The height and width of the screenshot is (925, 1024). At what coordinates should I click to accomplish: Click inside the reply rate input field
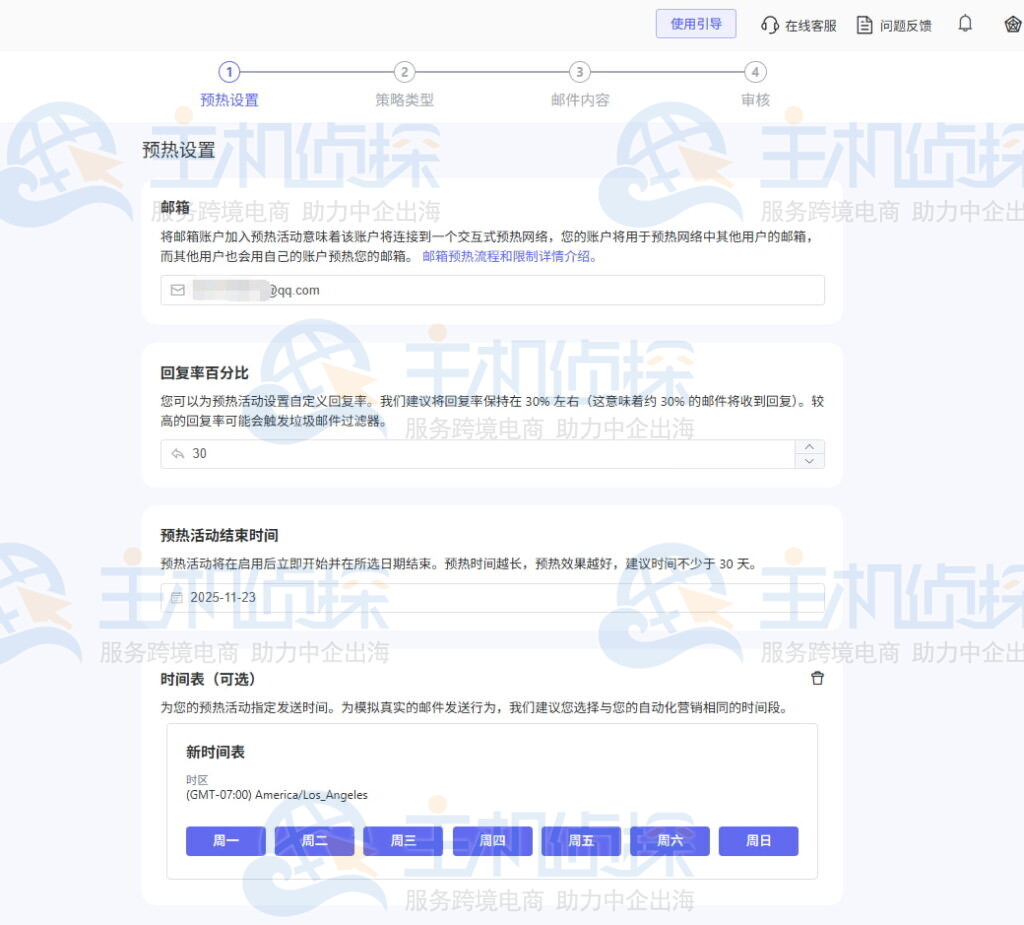click(x=450, y=453)
